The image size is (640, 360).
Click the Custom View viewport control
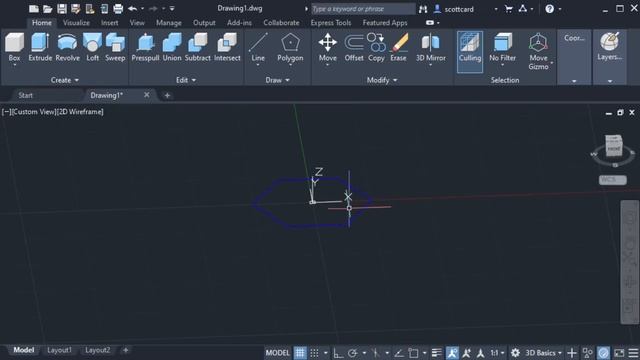(x=33, y=111)
